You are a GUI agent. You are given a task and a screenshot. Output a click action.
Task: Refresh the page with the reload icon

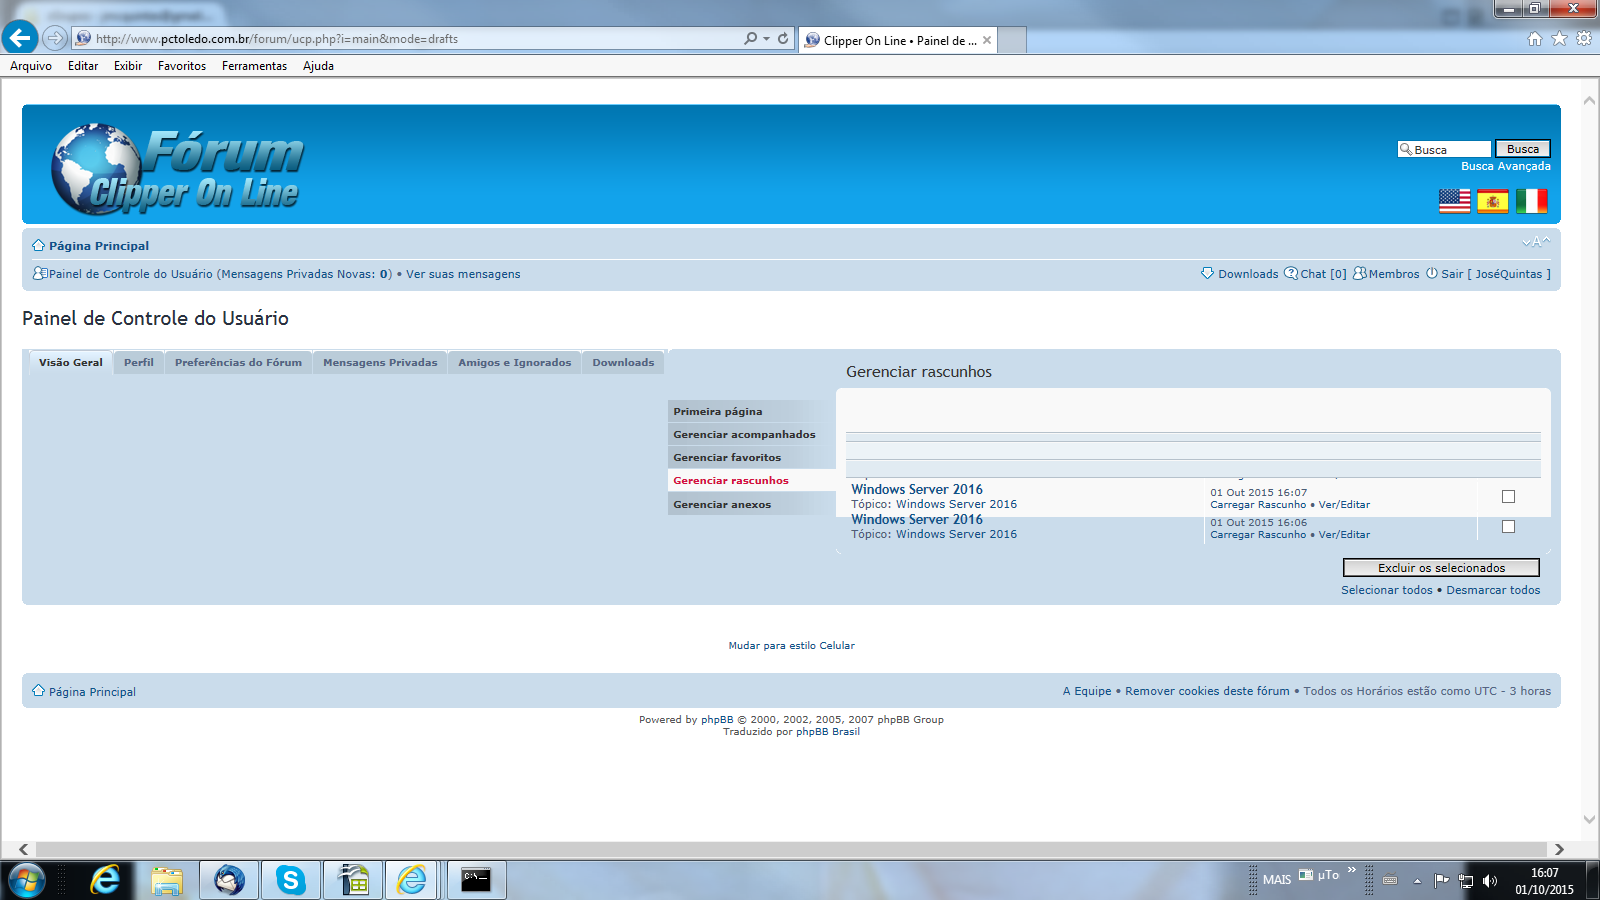[783, 39]
